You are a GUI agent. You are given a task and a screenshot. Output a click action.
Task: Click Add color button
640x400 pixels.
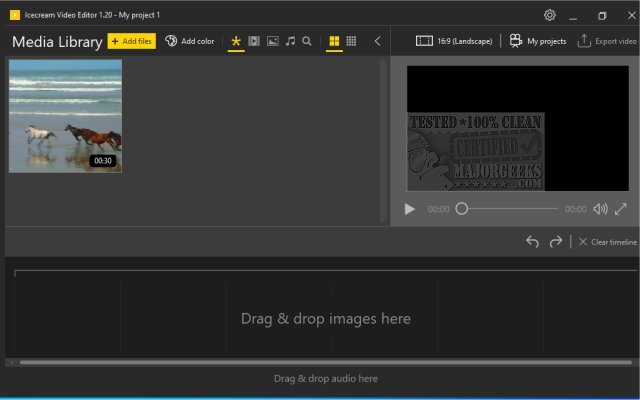190,41
